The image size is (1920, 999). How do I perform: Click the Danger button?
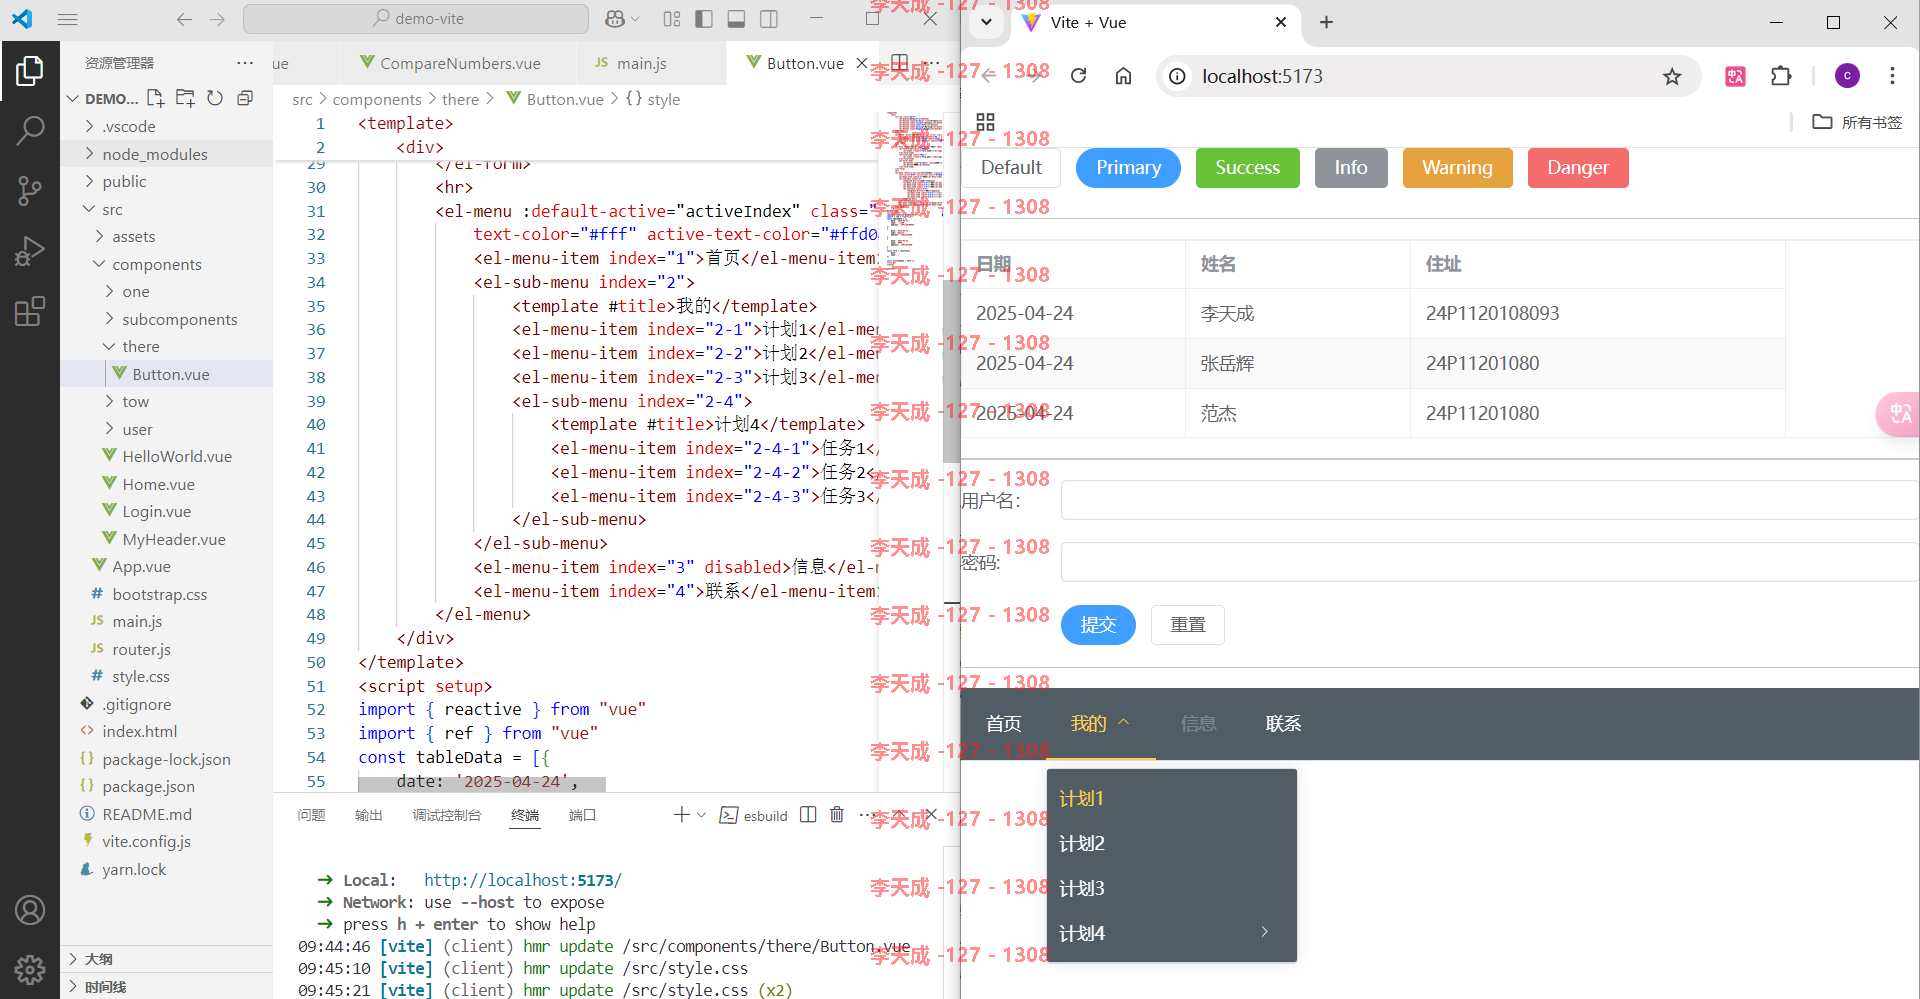pos(1578,168)
